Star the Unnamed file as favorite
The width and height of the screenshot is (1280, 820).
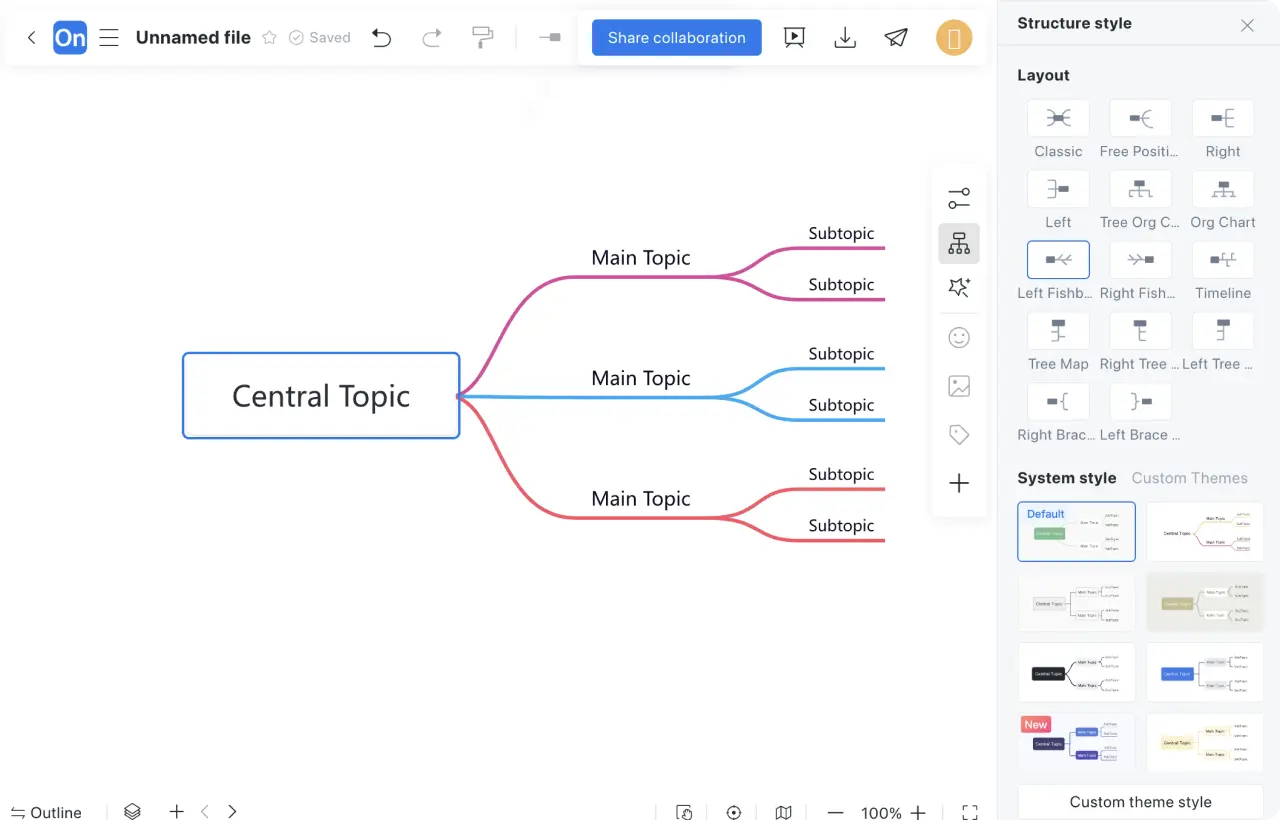pyautogui.click(x=269, y=38)
